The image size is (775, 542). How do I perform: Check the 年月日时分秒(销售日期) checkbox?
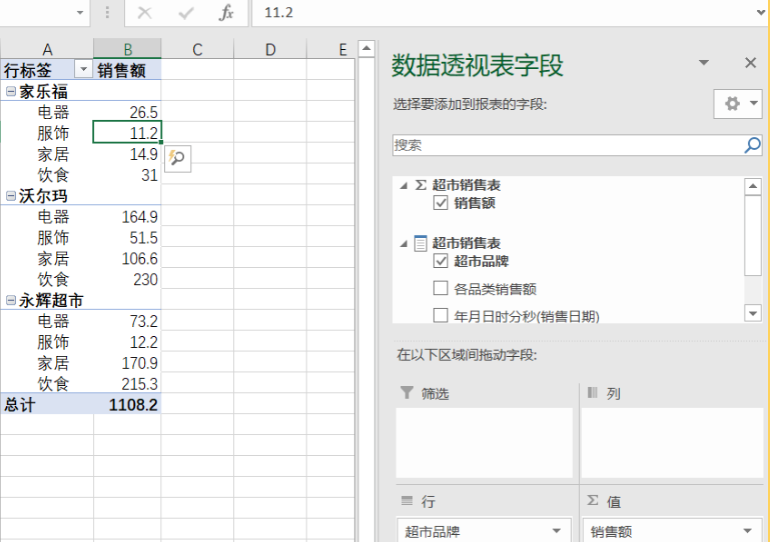pyautogui.click(x=440, y=315)
